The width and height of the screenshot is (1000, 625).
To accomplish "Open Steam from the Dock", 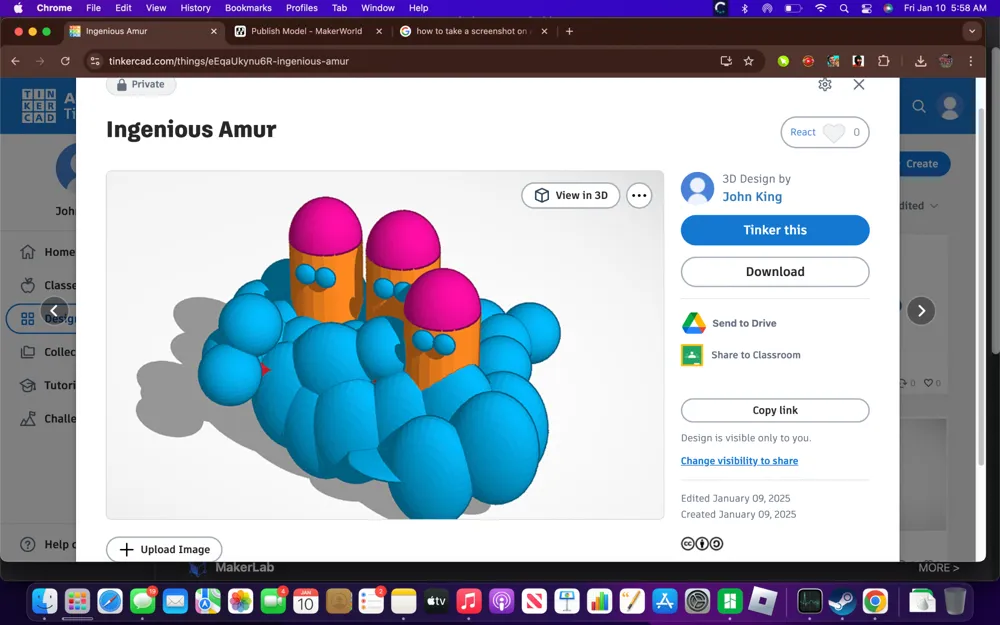I will [x=842, y=601].
